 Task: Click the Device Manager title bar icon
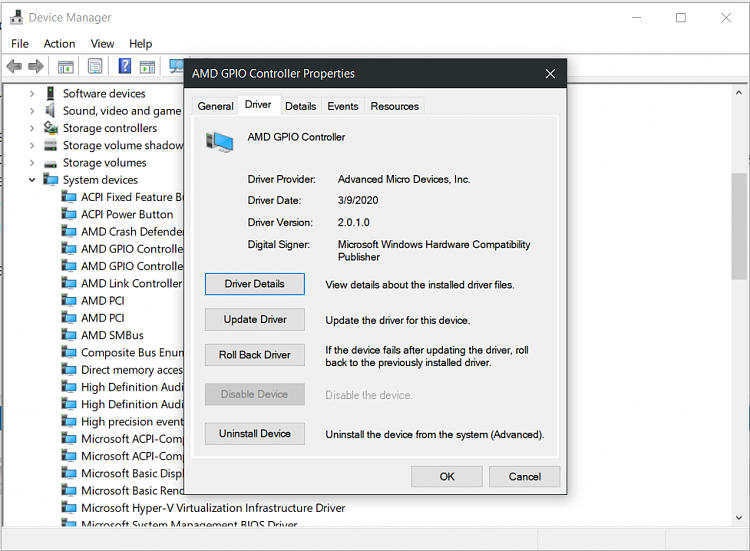click(x=14, y=17)
